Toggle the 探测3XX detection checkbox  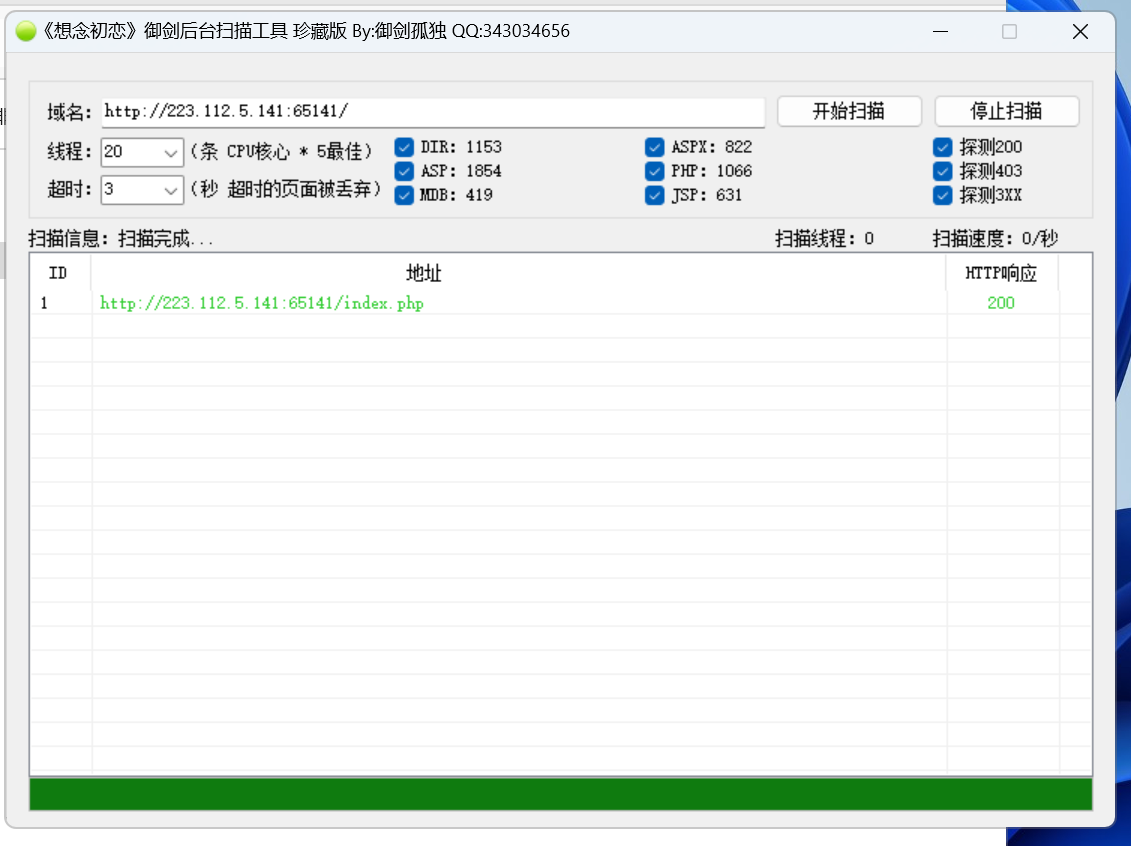click(x=941, y=195)
